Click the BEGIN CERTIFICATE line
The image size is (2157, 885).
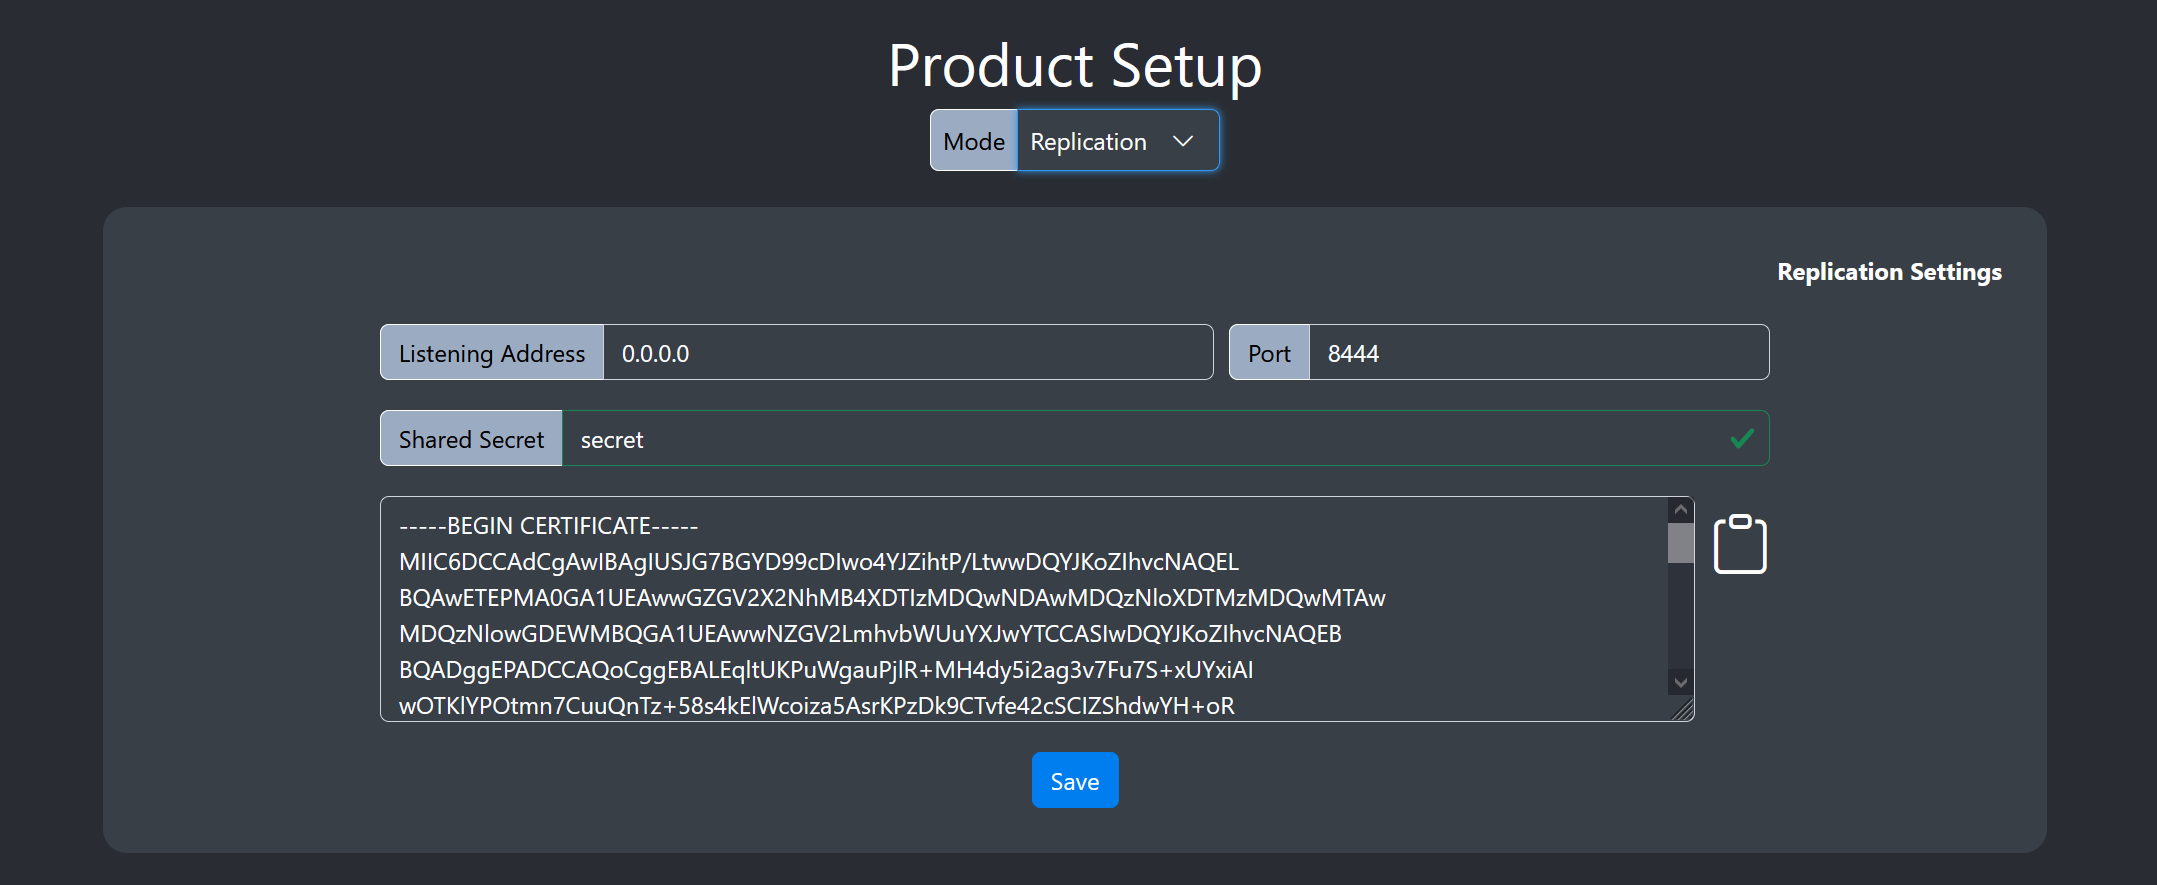pyautogui.click(x=548, y=526)
